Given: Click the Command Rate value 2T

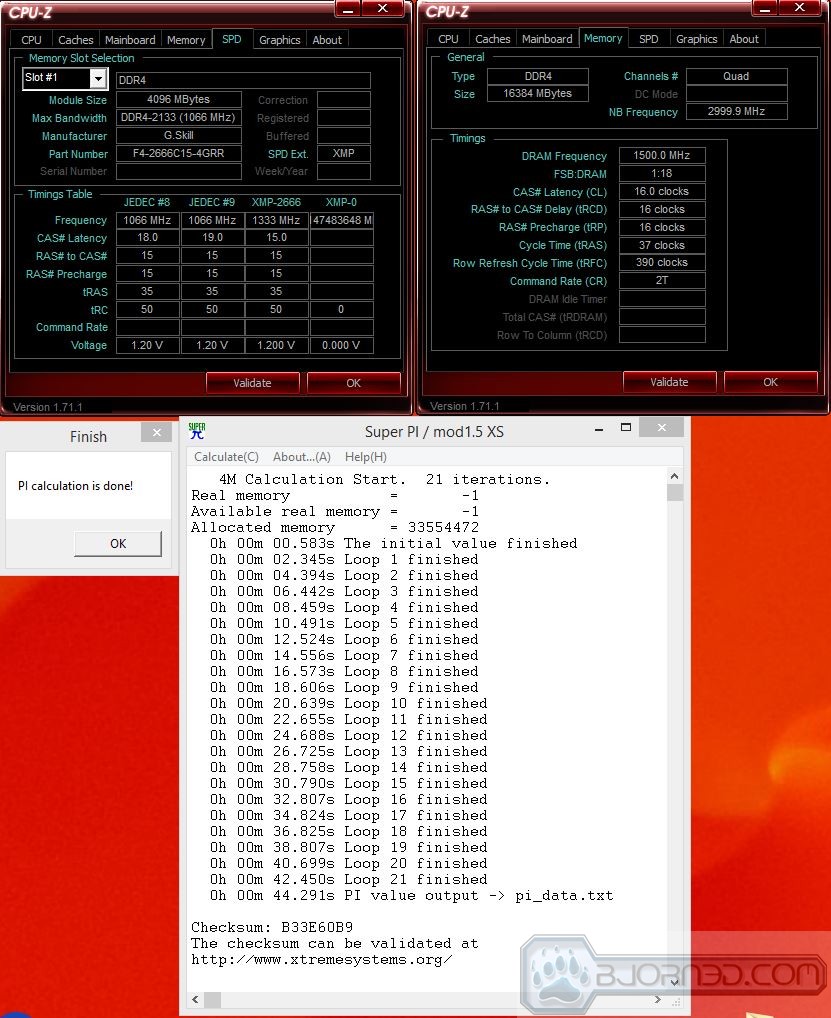Looking at the screenshot, I should pyautogui.click(x=662, y=280).
